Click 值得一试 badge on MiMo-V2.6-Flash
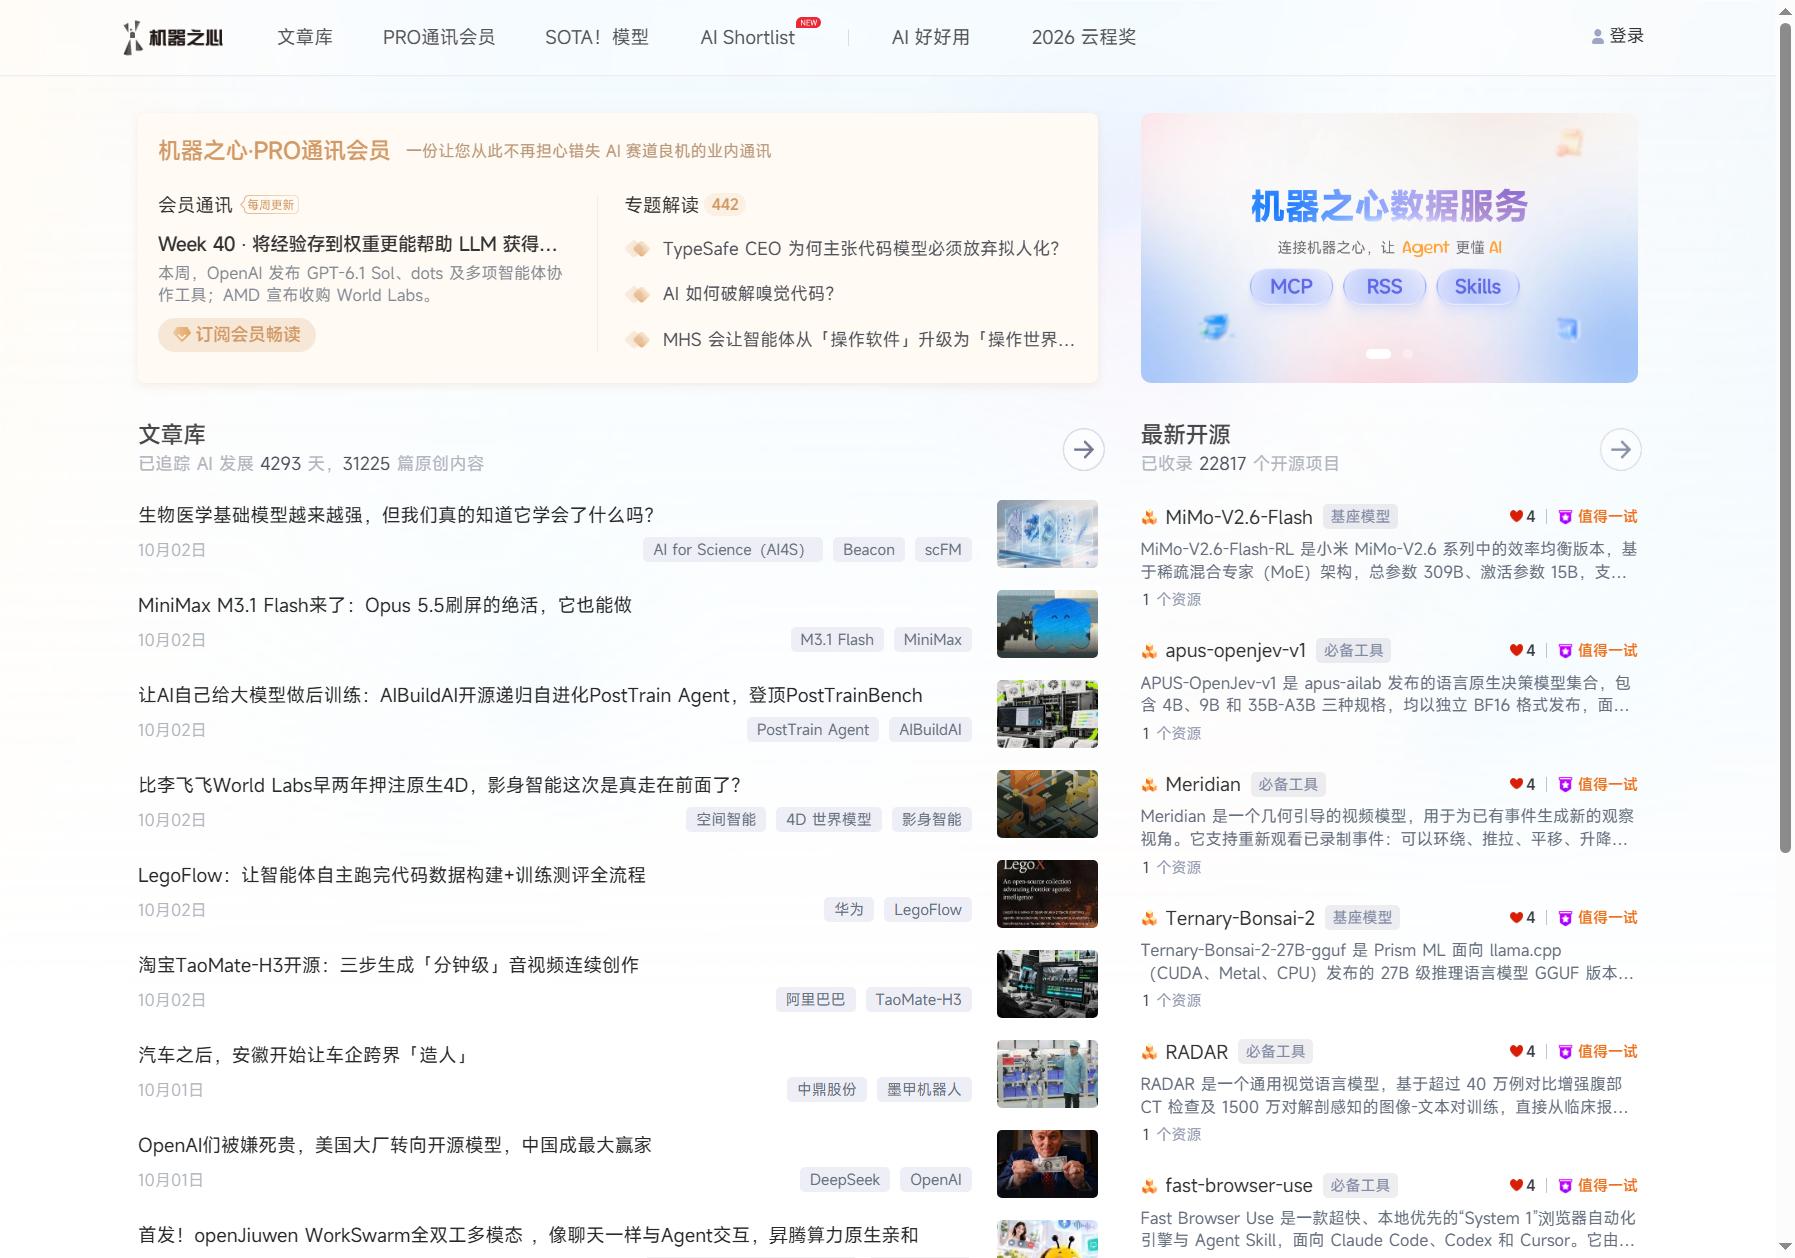This screenshot has width=1795, height=1258. tap(1598, 517)
